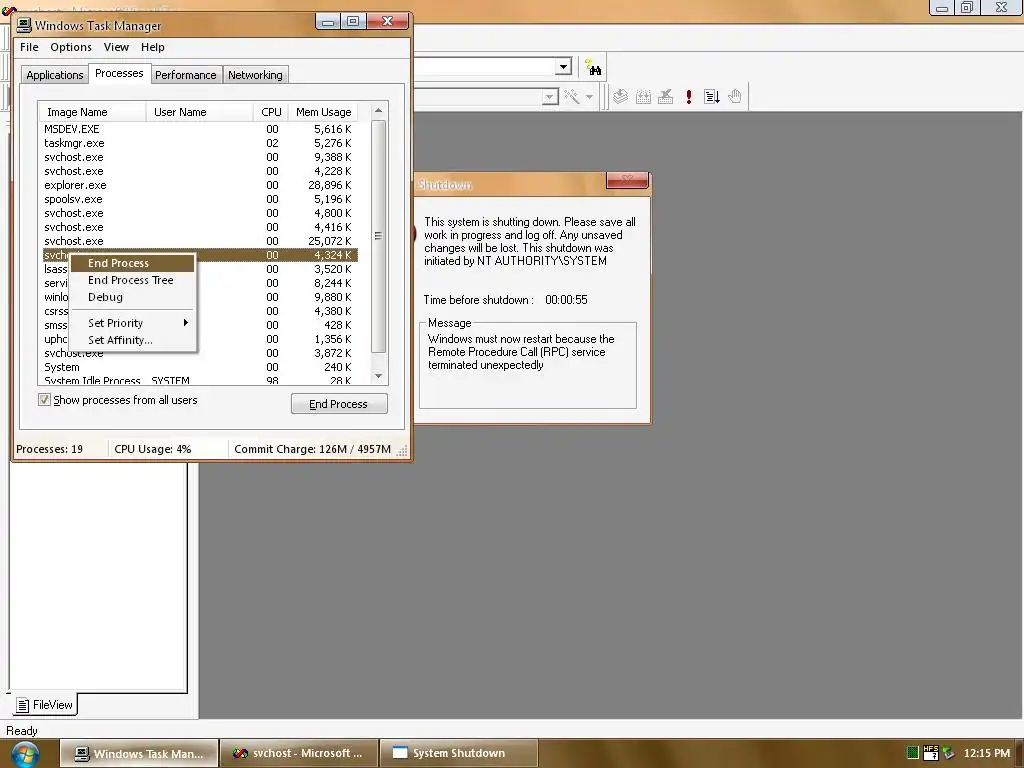The height and width of the screenshot is (768, 1024).
Task: Click the Compile stack icon in Visual Studio toolbar
Action: pyautogui.click(x=620, y=97)
